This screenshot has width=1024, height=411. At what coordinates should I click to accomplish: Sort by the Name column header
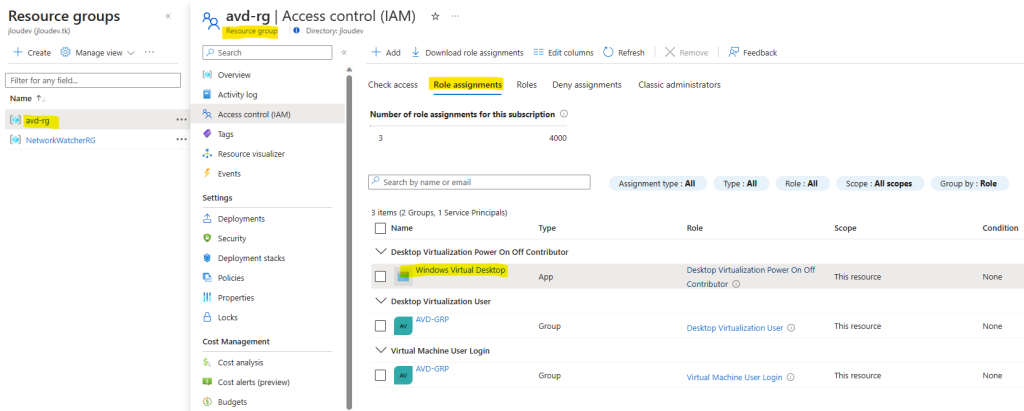pyautogui.click(x=402, y=228)
